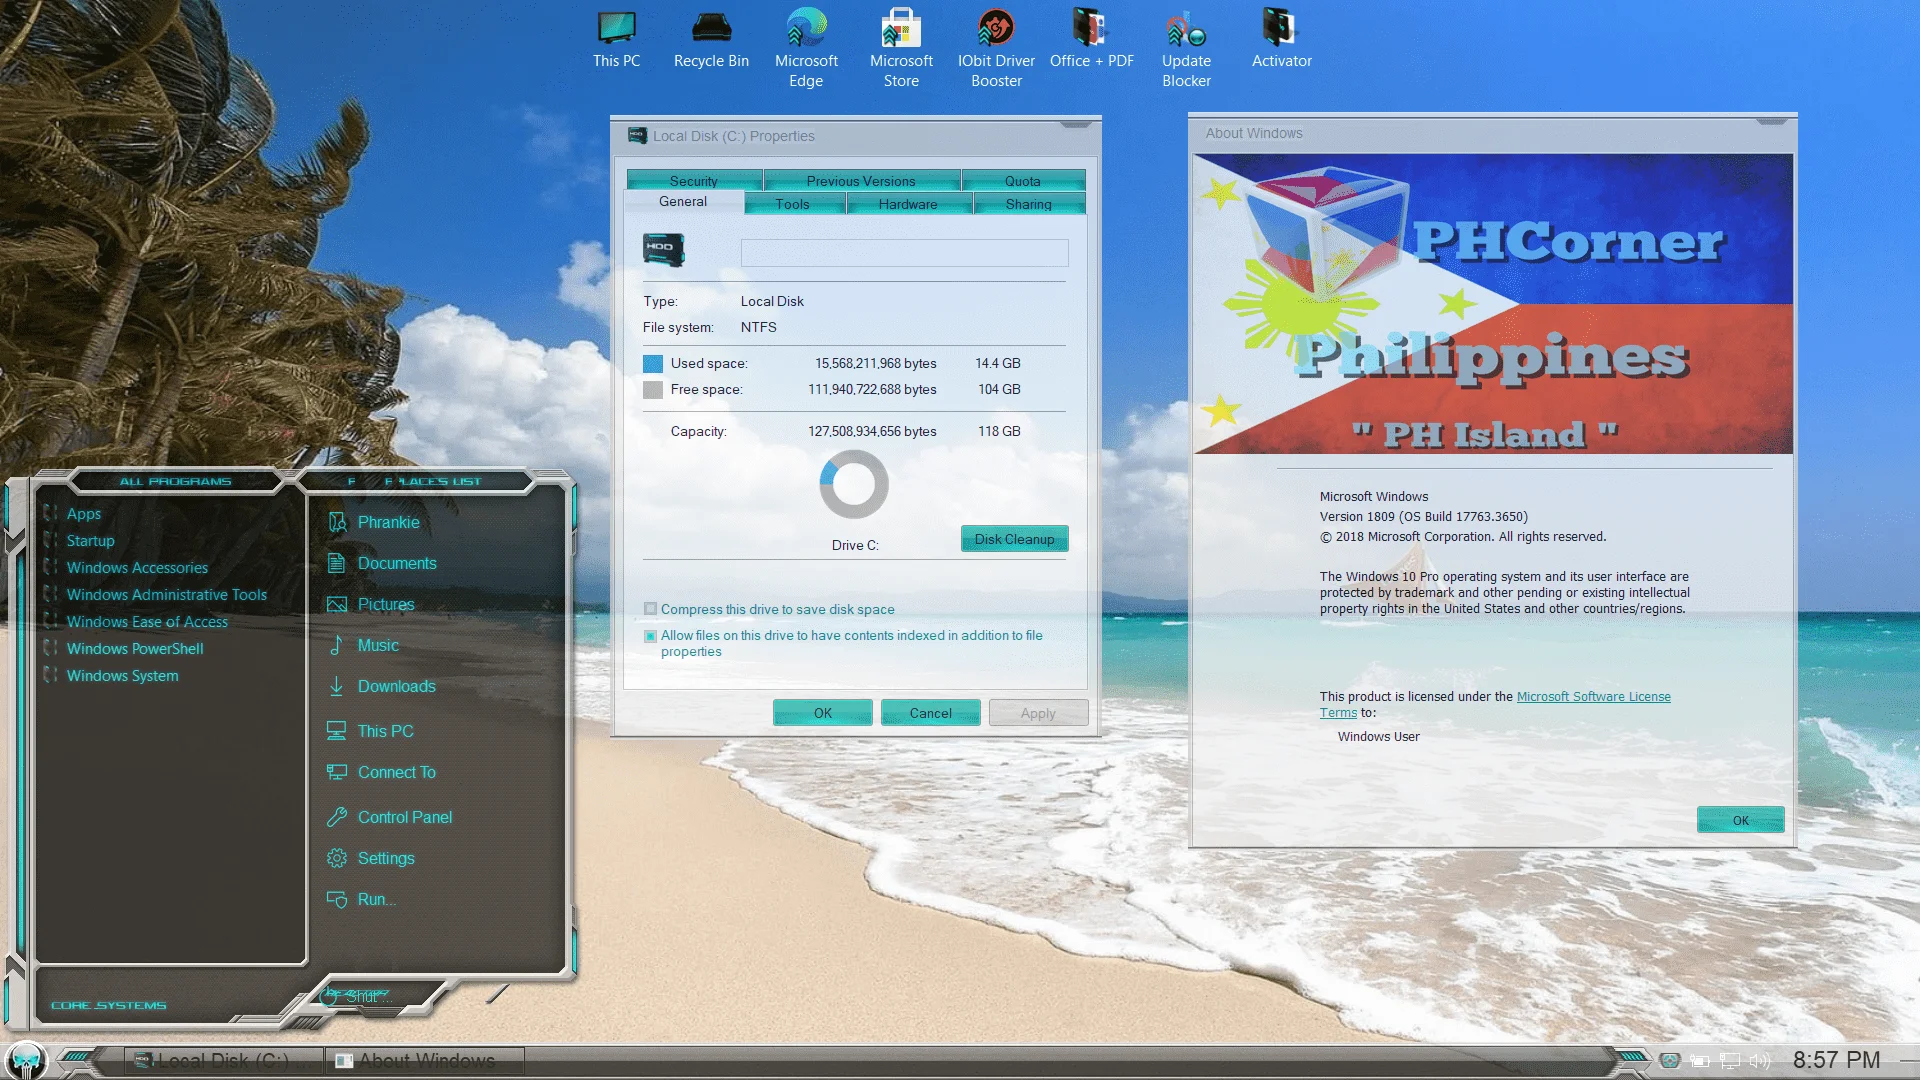Screen dimensions: 1920x1080
Task: Open Microsoft Store desktop shortcut
Action: (901, 48)
